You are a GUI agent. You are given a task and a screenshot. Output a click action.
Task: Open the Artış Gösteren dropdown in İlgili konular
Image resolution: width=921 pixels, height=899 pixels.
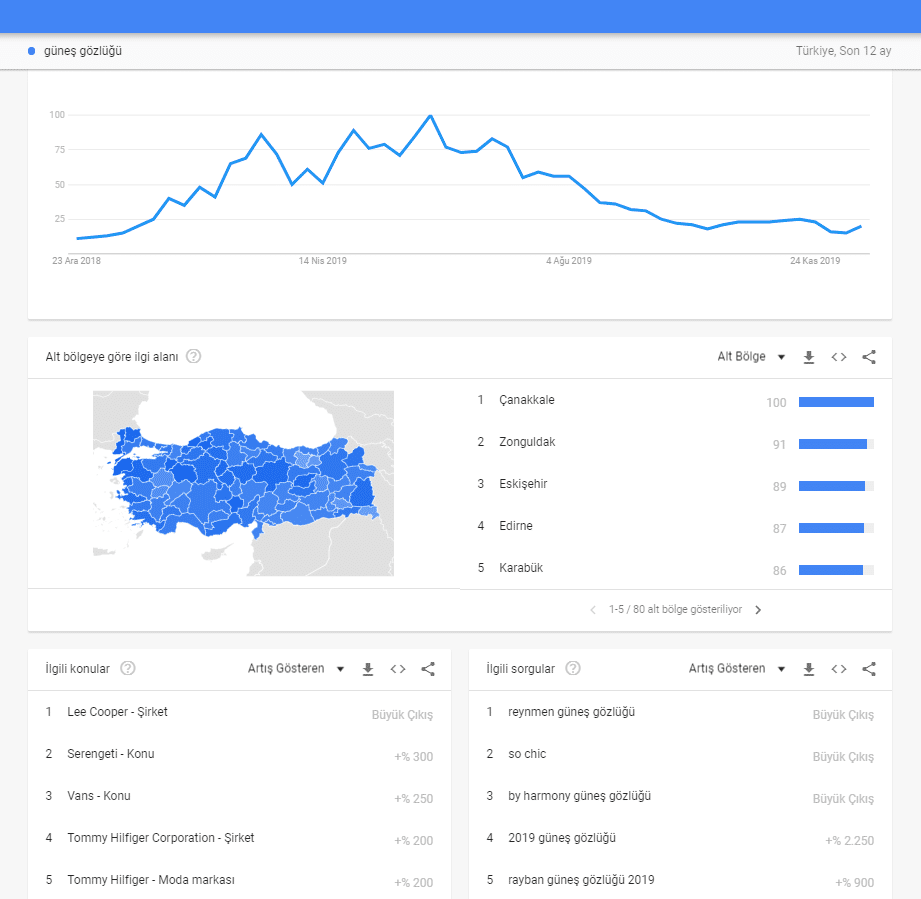coord(296,669)
